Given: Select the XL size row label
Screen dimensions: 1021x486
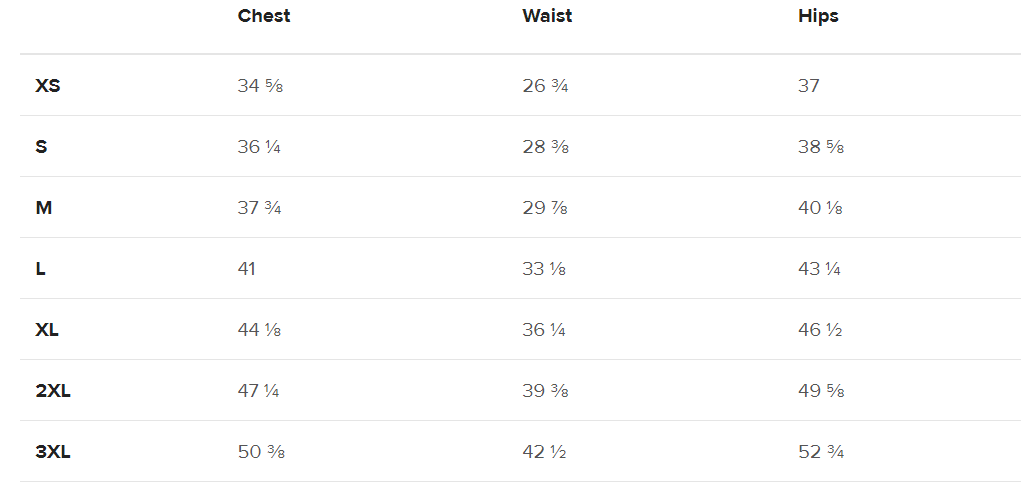Looking at the screenshot, I should click(x=47, y=330).
